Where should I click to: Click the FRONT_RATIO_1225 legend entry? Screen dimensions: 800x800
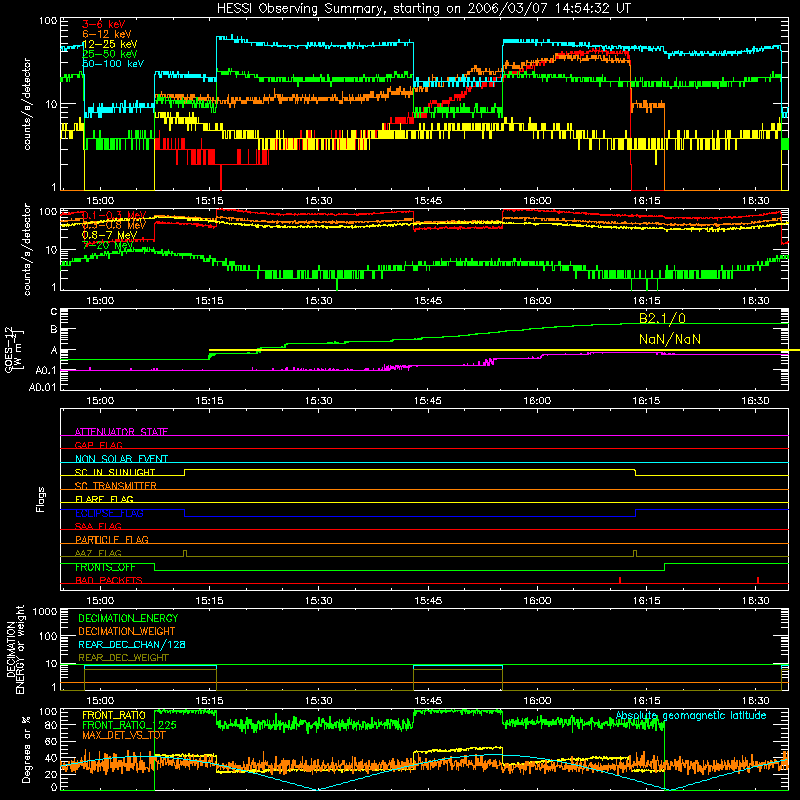point(129,725)
